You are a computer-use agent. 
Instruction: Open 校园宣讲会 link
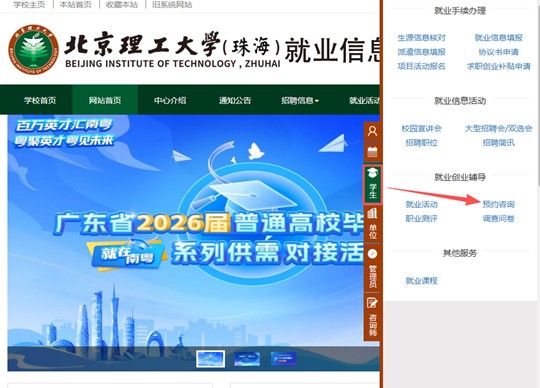pyautogui.click(x=421, y=128)
